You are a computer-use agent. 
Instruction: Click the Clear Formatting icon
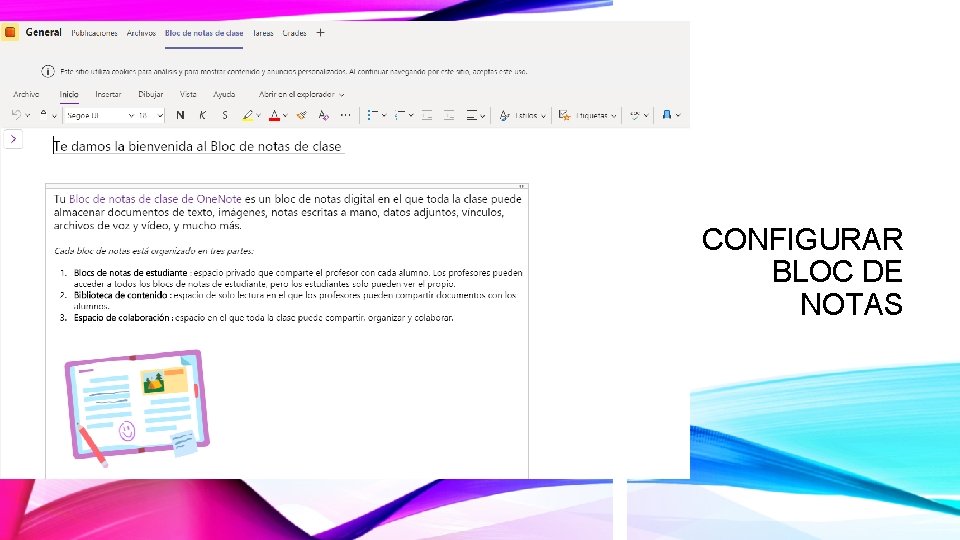(x=323, y=115)
